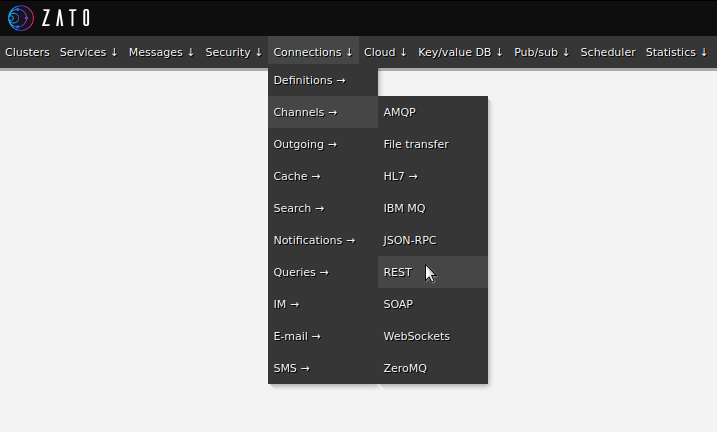Choose WebSockets from the Channels submenu
This screenshot has width=717, height=432.
[x=416, y=336]
